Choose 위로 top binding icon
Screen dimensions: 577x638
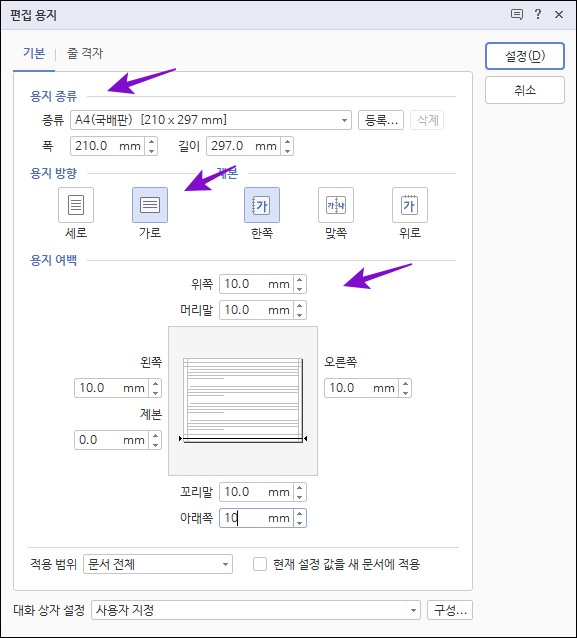(x=410, y=205)
